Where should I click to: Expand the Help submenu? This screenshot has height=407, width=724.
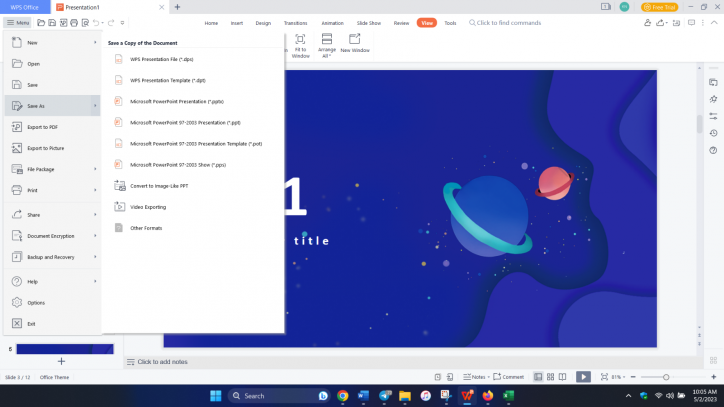click(52, 281)
